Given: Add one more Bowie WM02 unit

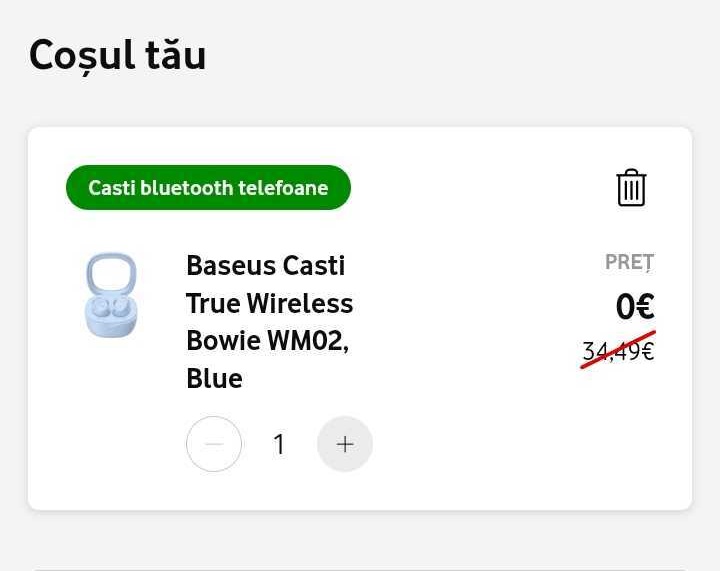Looking at the screenshot, I should click(345, 444).
